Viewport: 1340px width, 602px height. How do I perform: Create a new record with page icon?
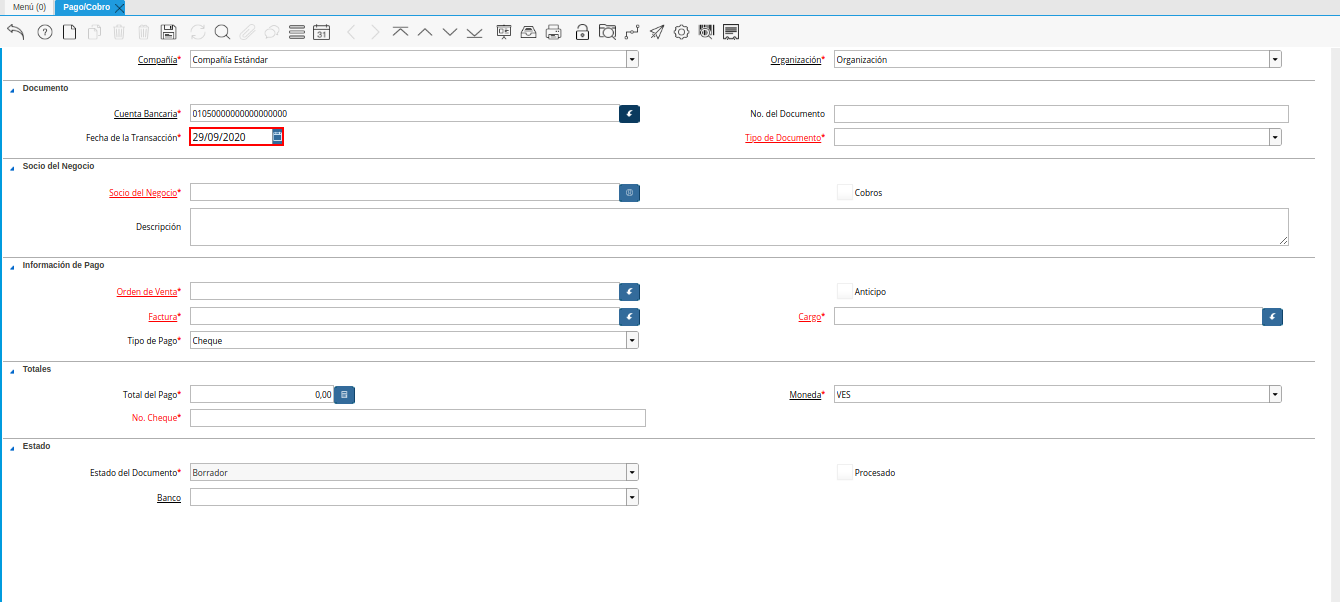pyautogui.click(x=69, y=32)
